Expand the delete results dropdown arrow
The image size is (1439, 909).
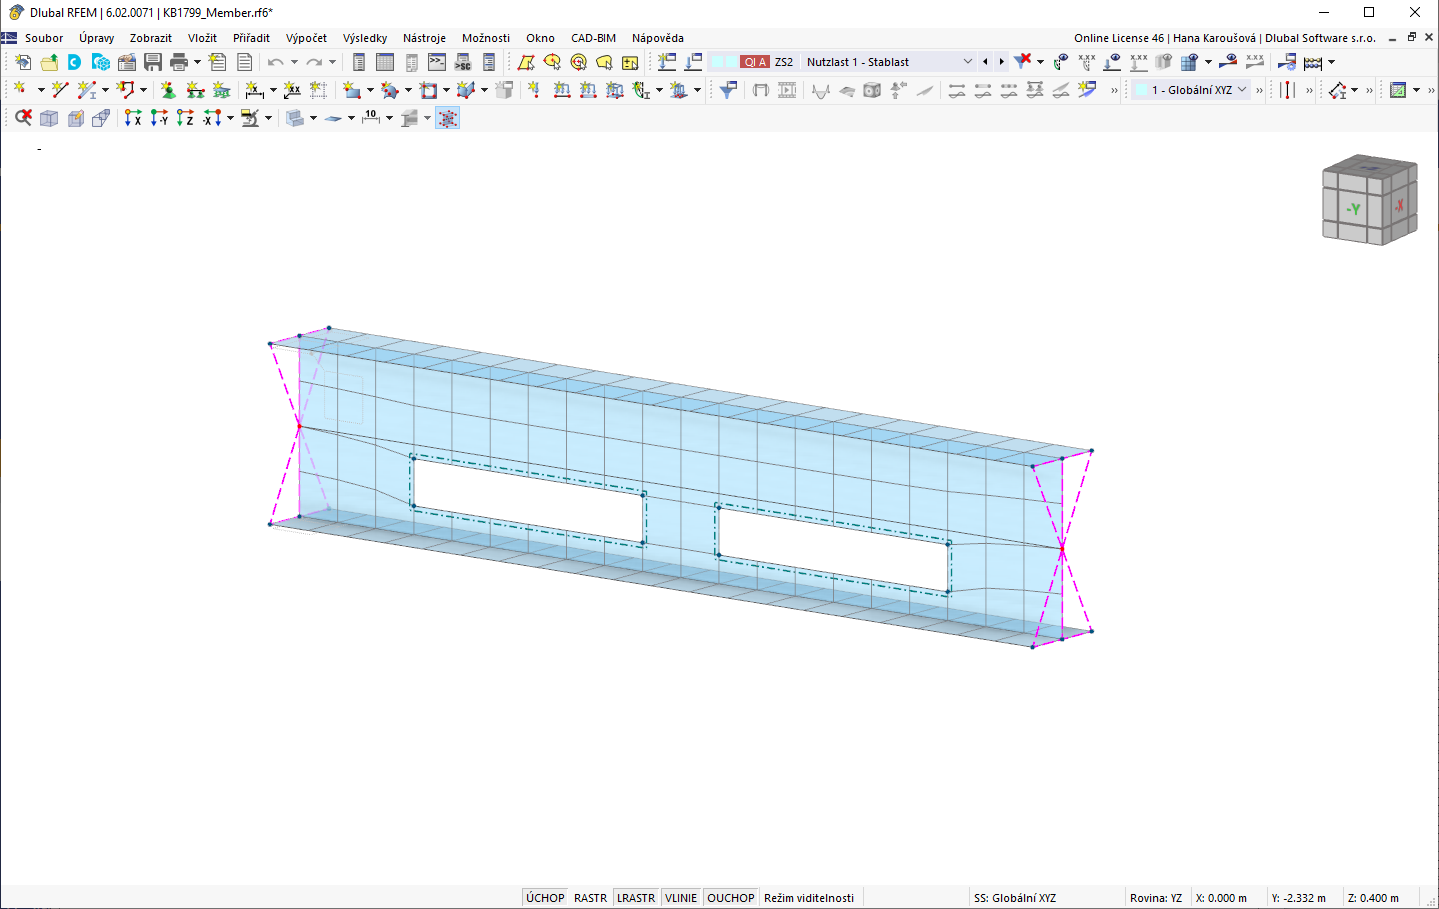1040,62
